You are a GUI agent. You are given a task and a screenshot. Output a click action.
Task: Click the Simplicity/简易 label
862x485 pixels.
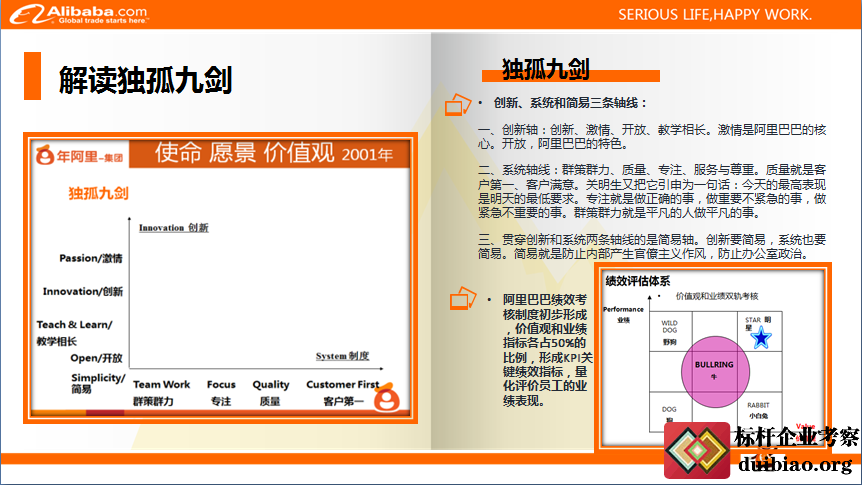coord(98,383)
